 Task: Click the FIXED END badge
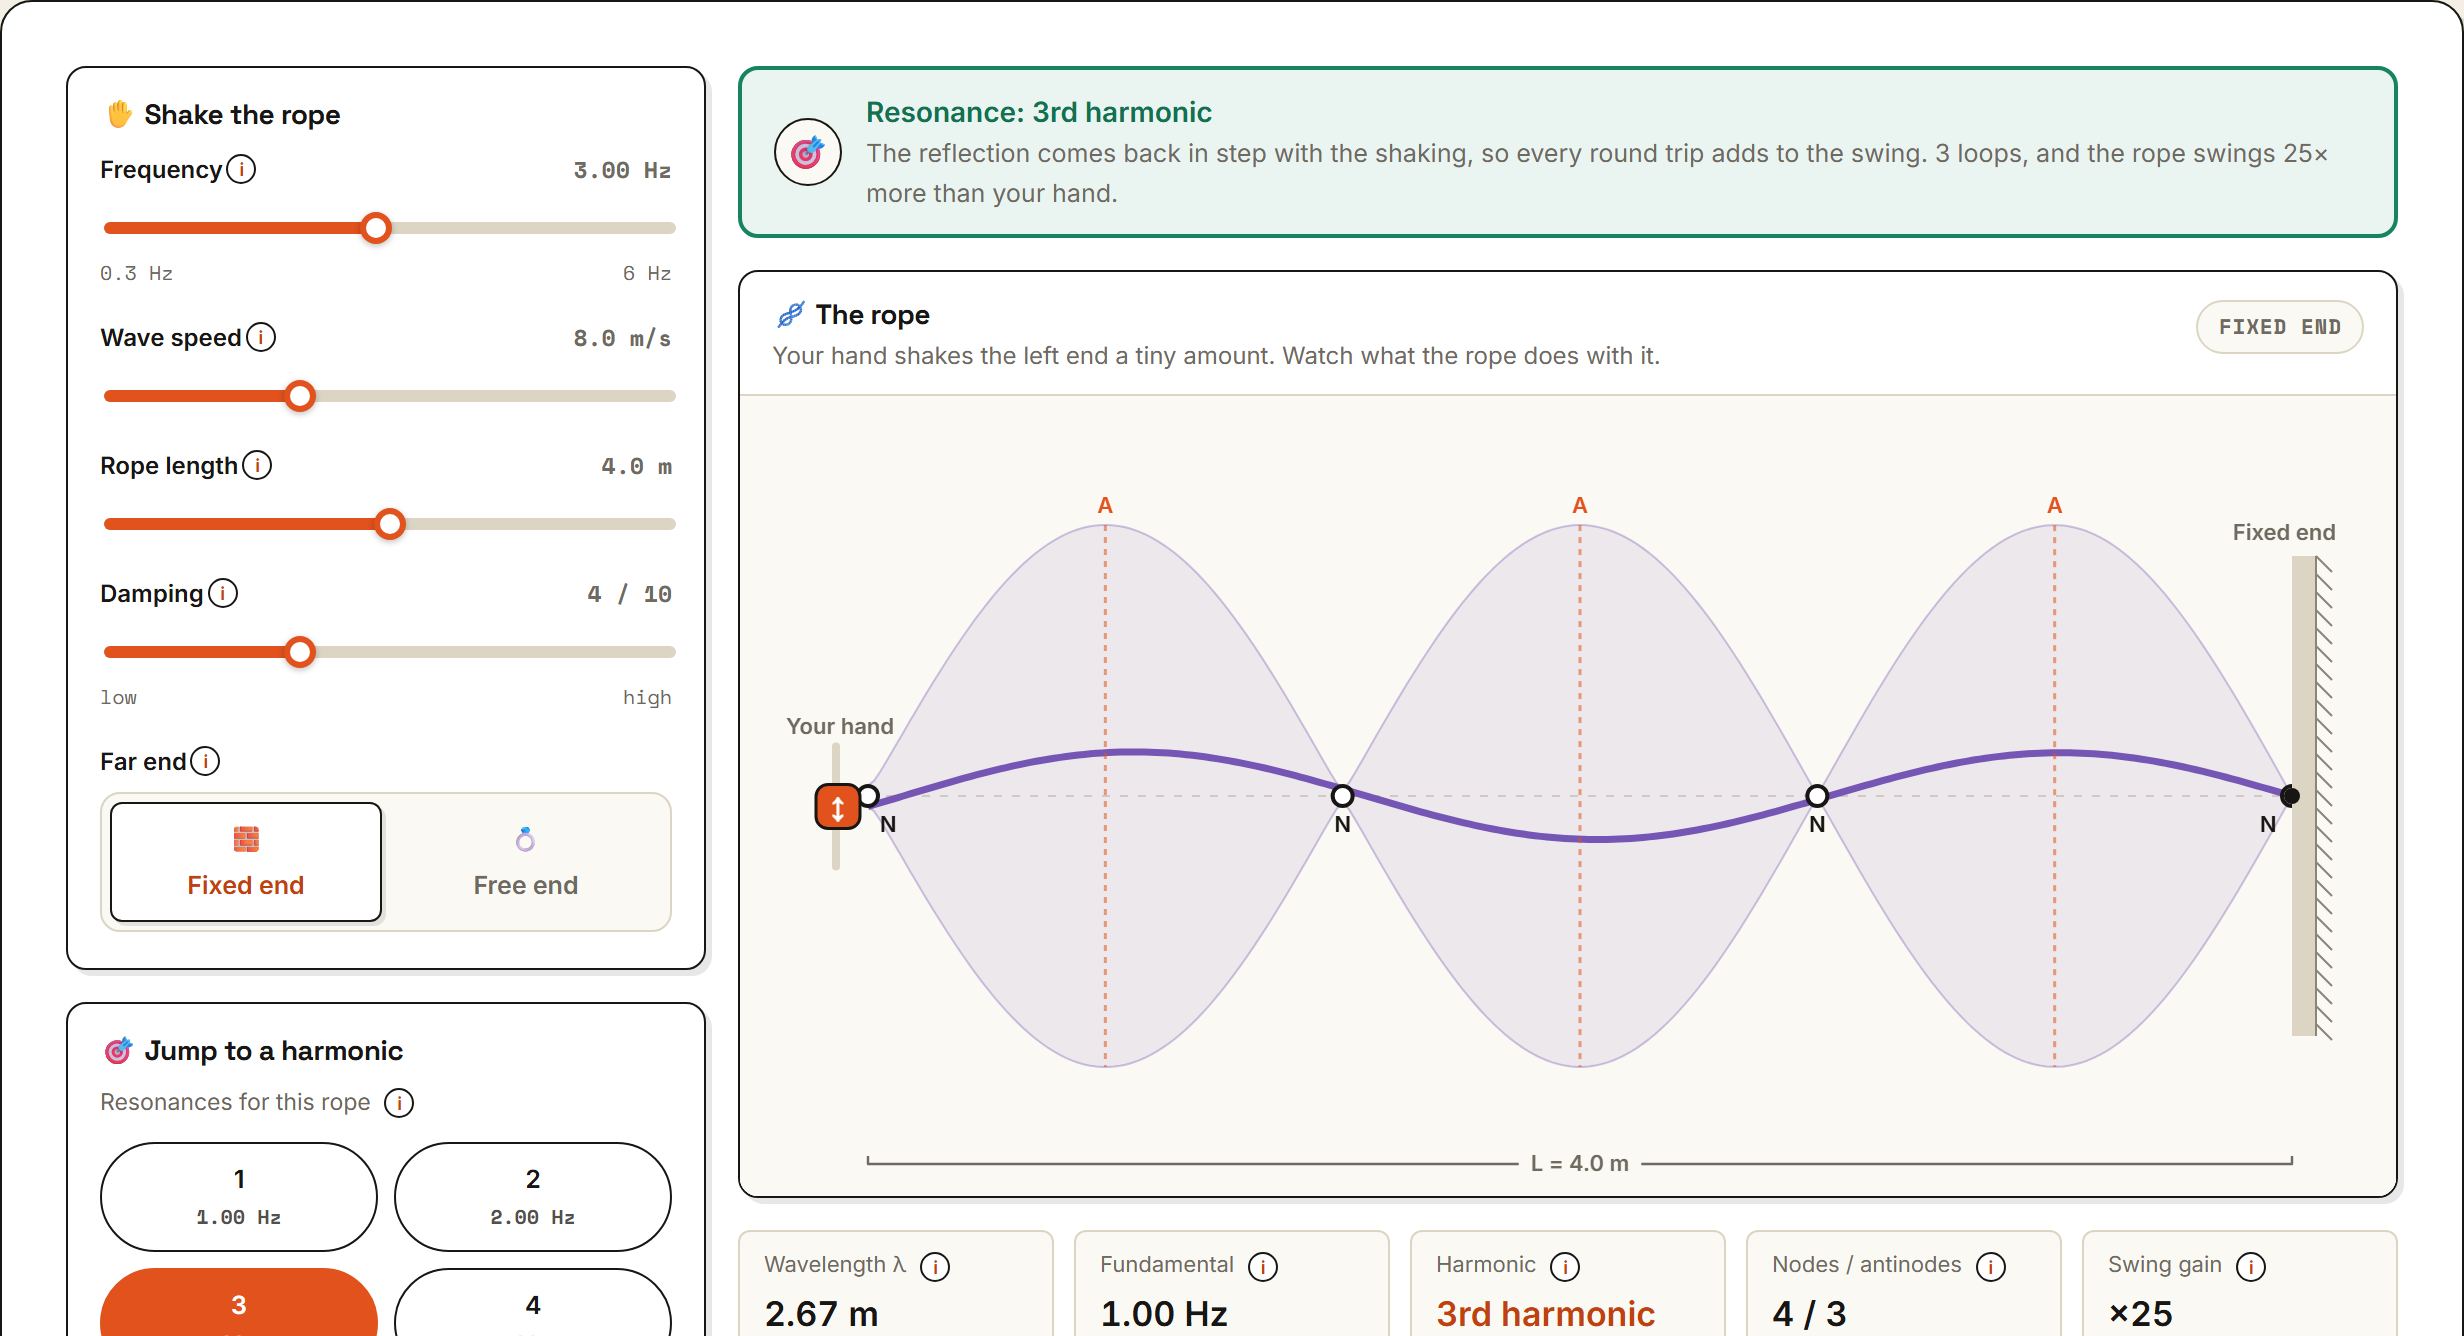2280,327
